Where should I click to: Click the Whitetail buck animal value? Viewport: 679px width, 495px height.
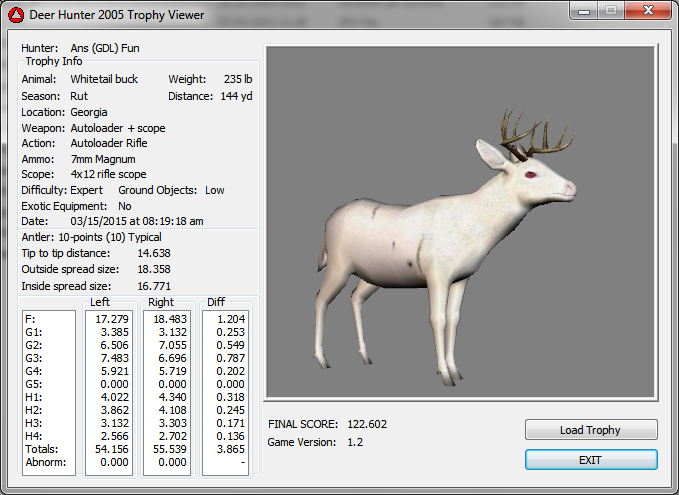pyautogui.click(x=104, y=79)
